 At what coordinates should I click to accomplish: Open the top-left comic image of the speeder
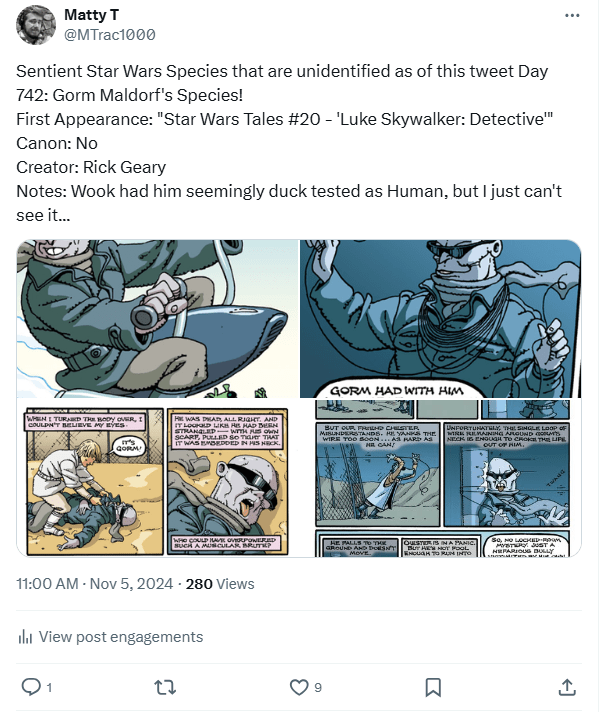(157, 319)
